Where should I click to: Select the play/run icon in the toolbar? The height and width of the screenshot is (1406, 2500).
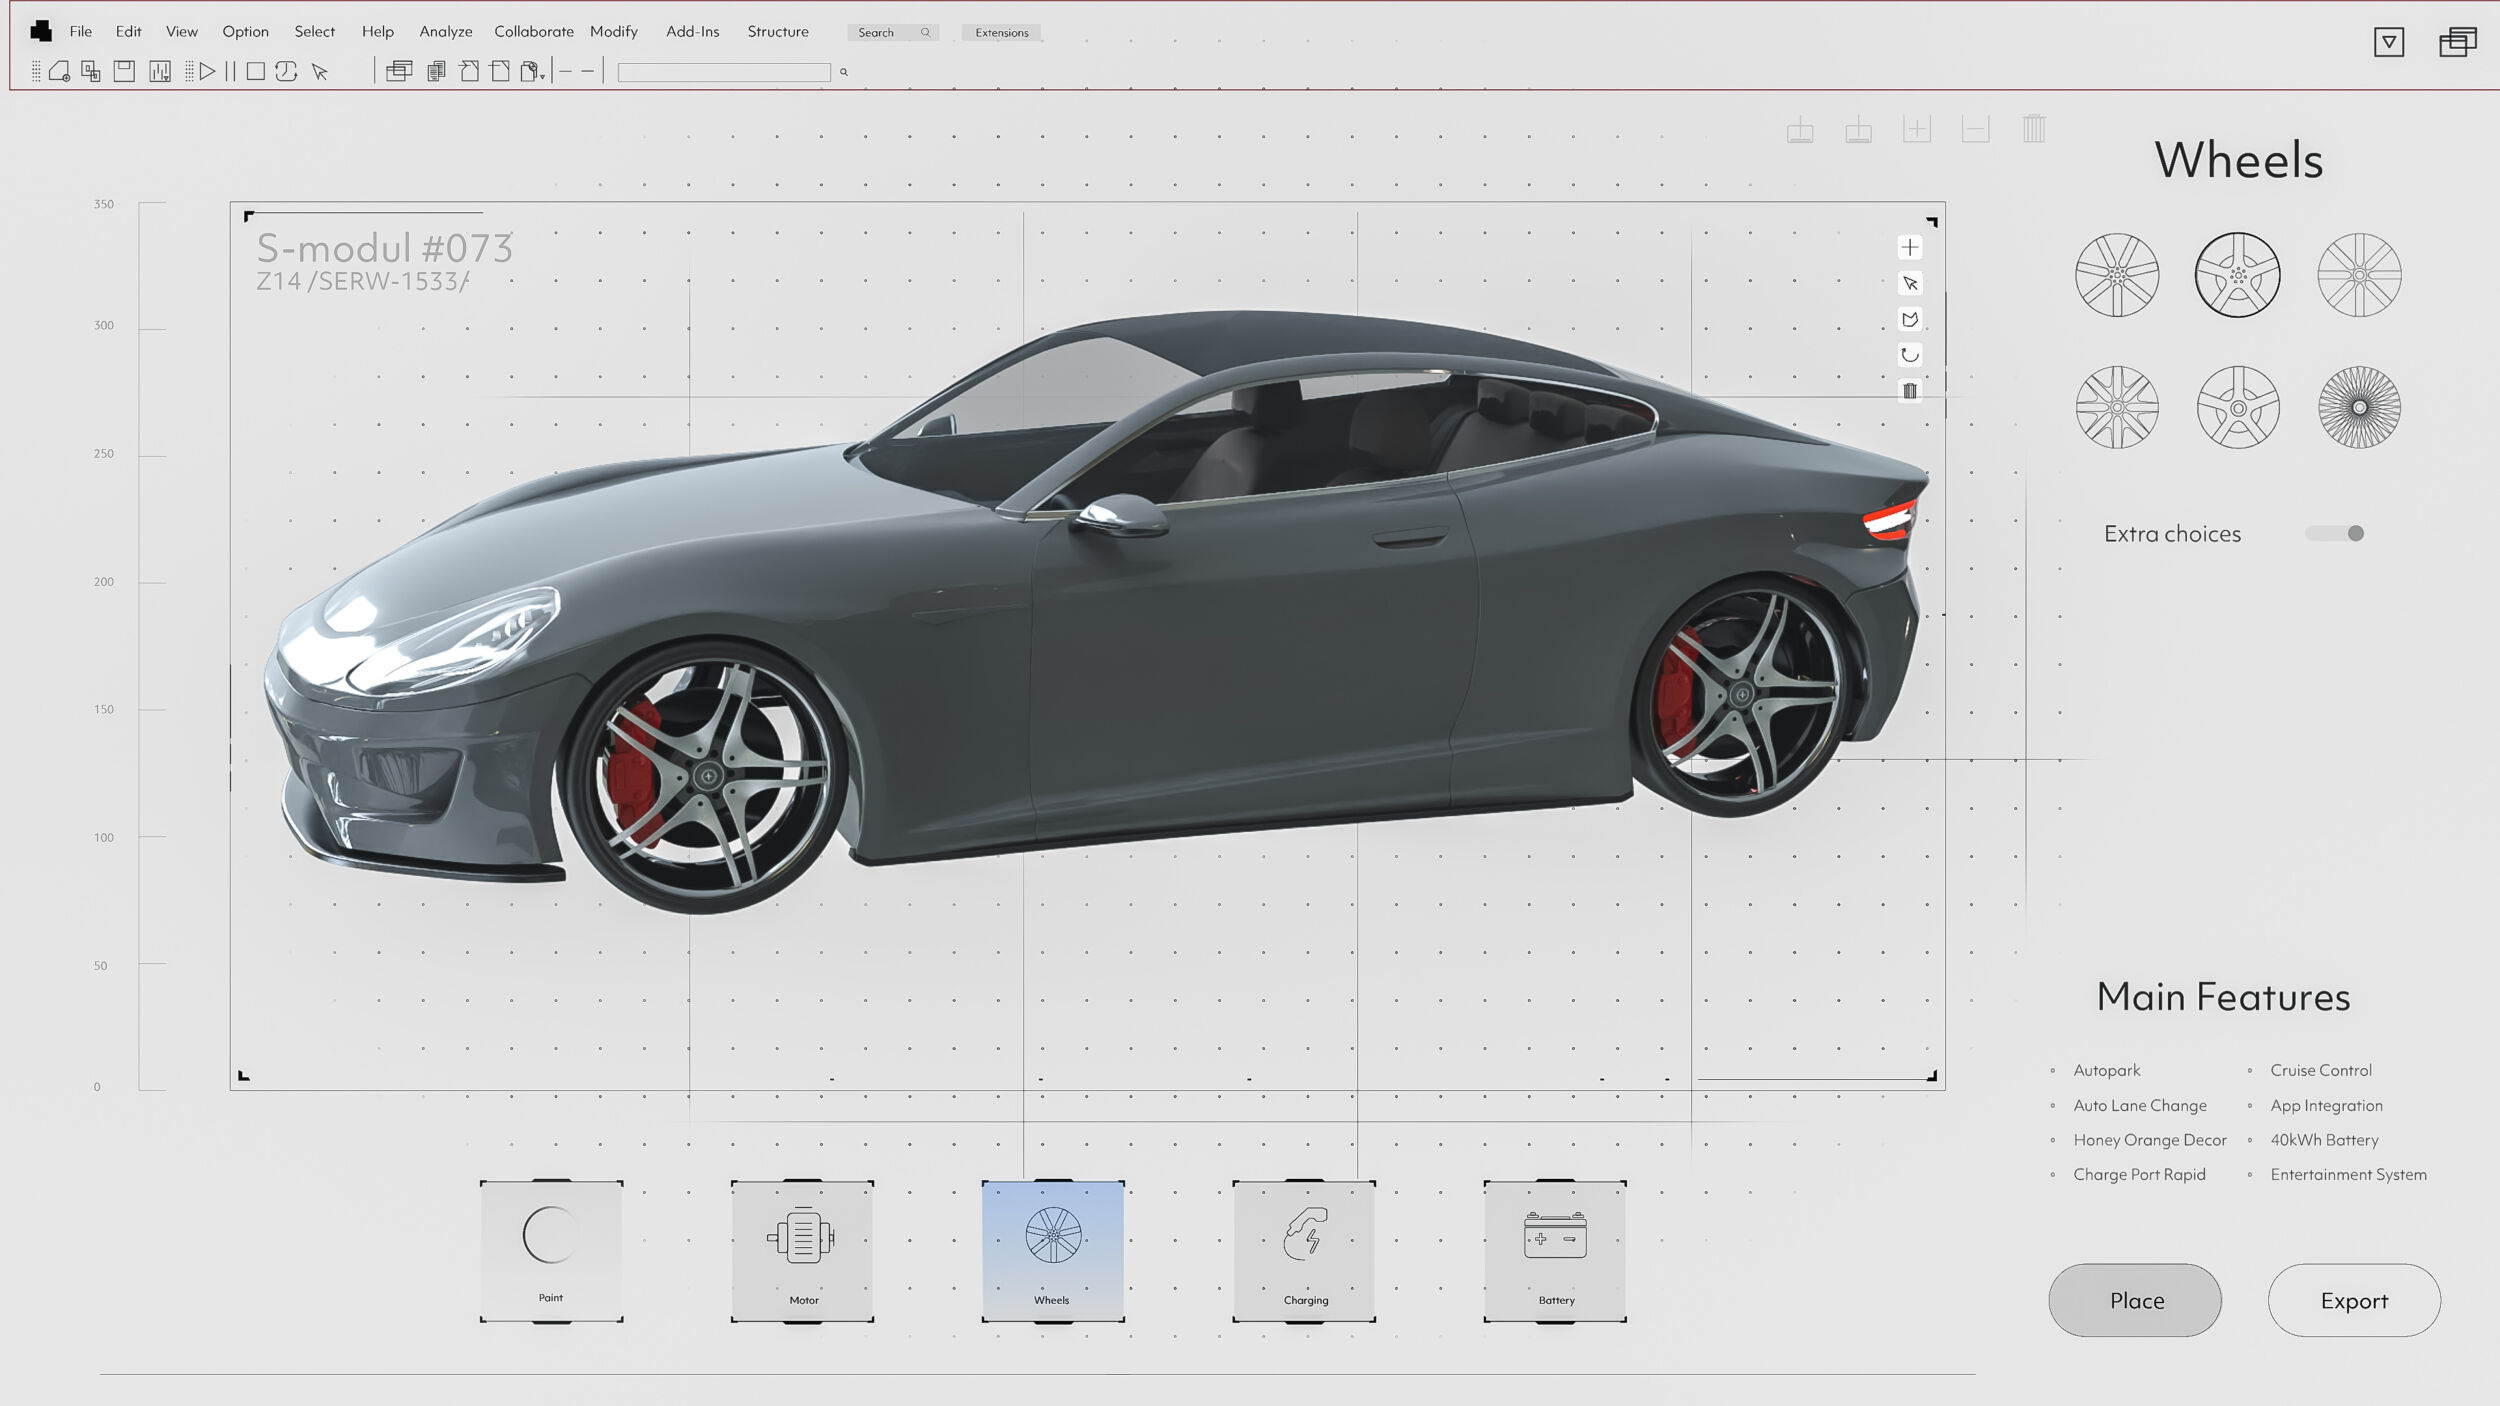point(207,72)
